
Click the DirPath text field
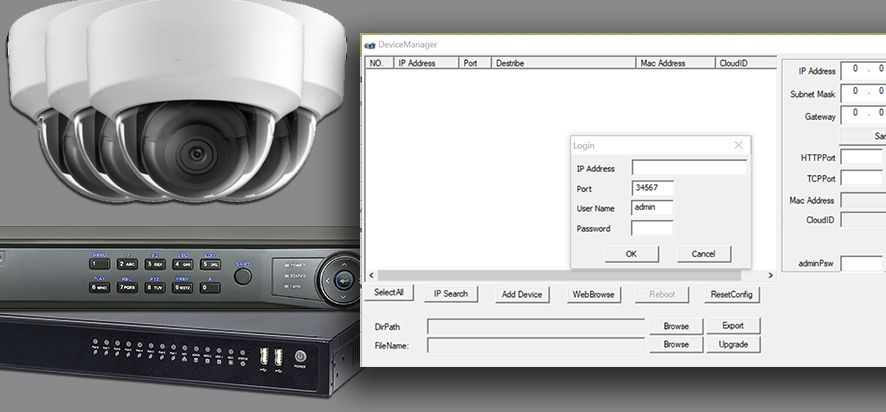tap(536, 327)
